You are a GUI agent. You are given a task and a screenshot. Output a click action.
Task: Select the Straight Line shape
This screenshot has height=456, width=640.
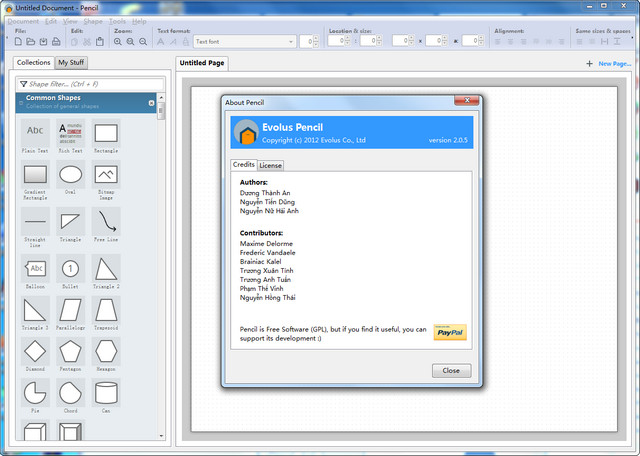point(35,227)
